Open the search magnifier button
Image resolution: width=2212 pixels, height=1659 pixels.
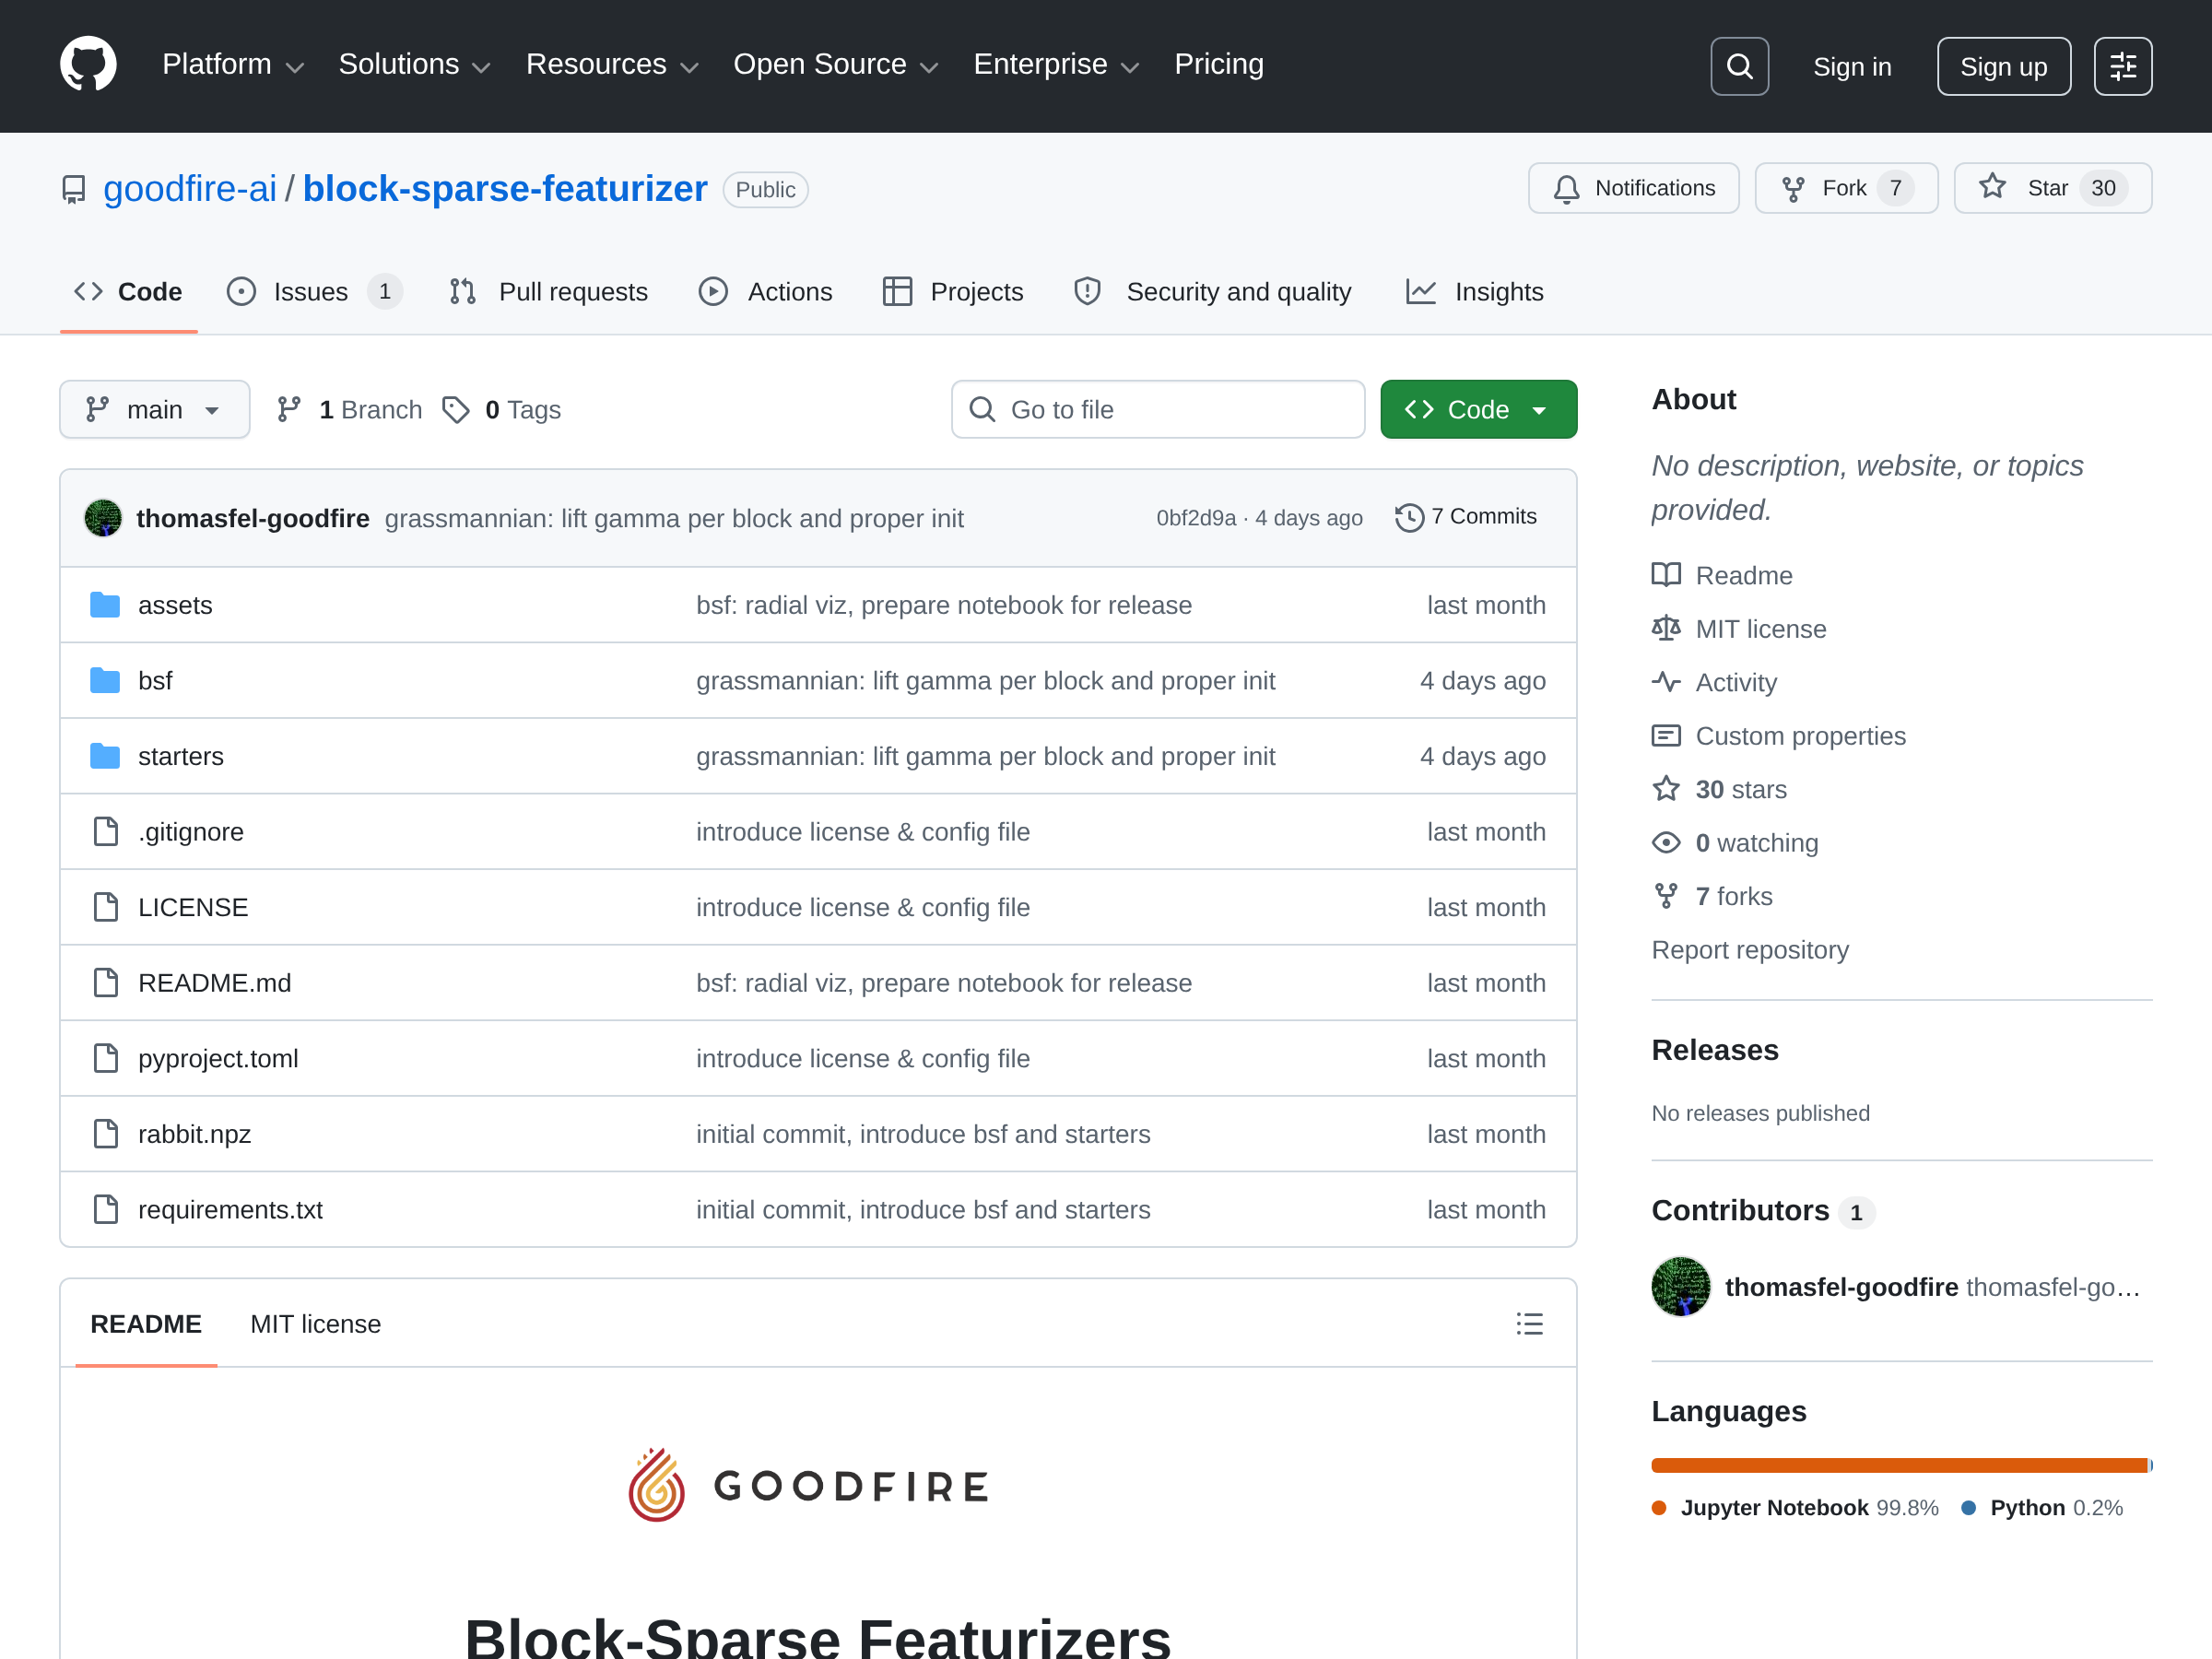coord(1739,66)
